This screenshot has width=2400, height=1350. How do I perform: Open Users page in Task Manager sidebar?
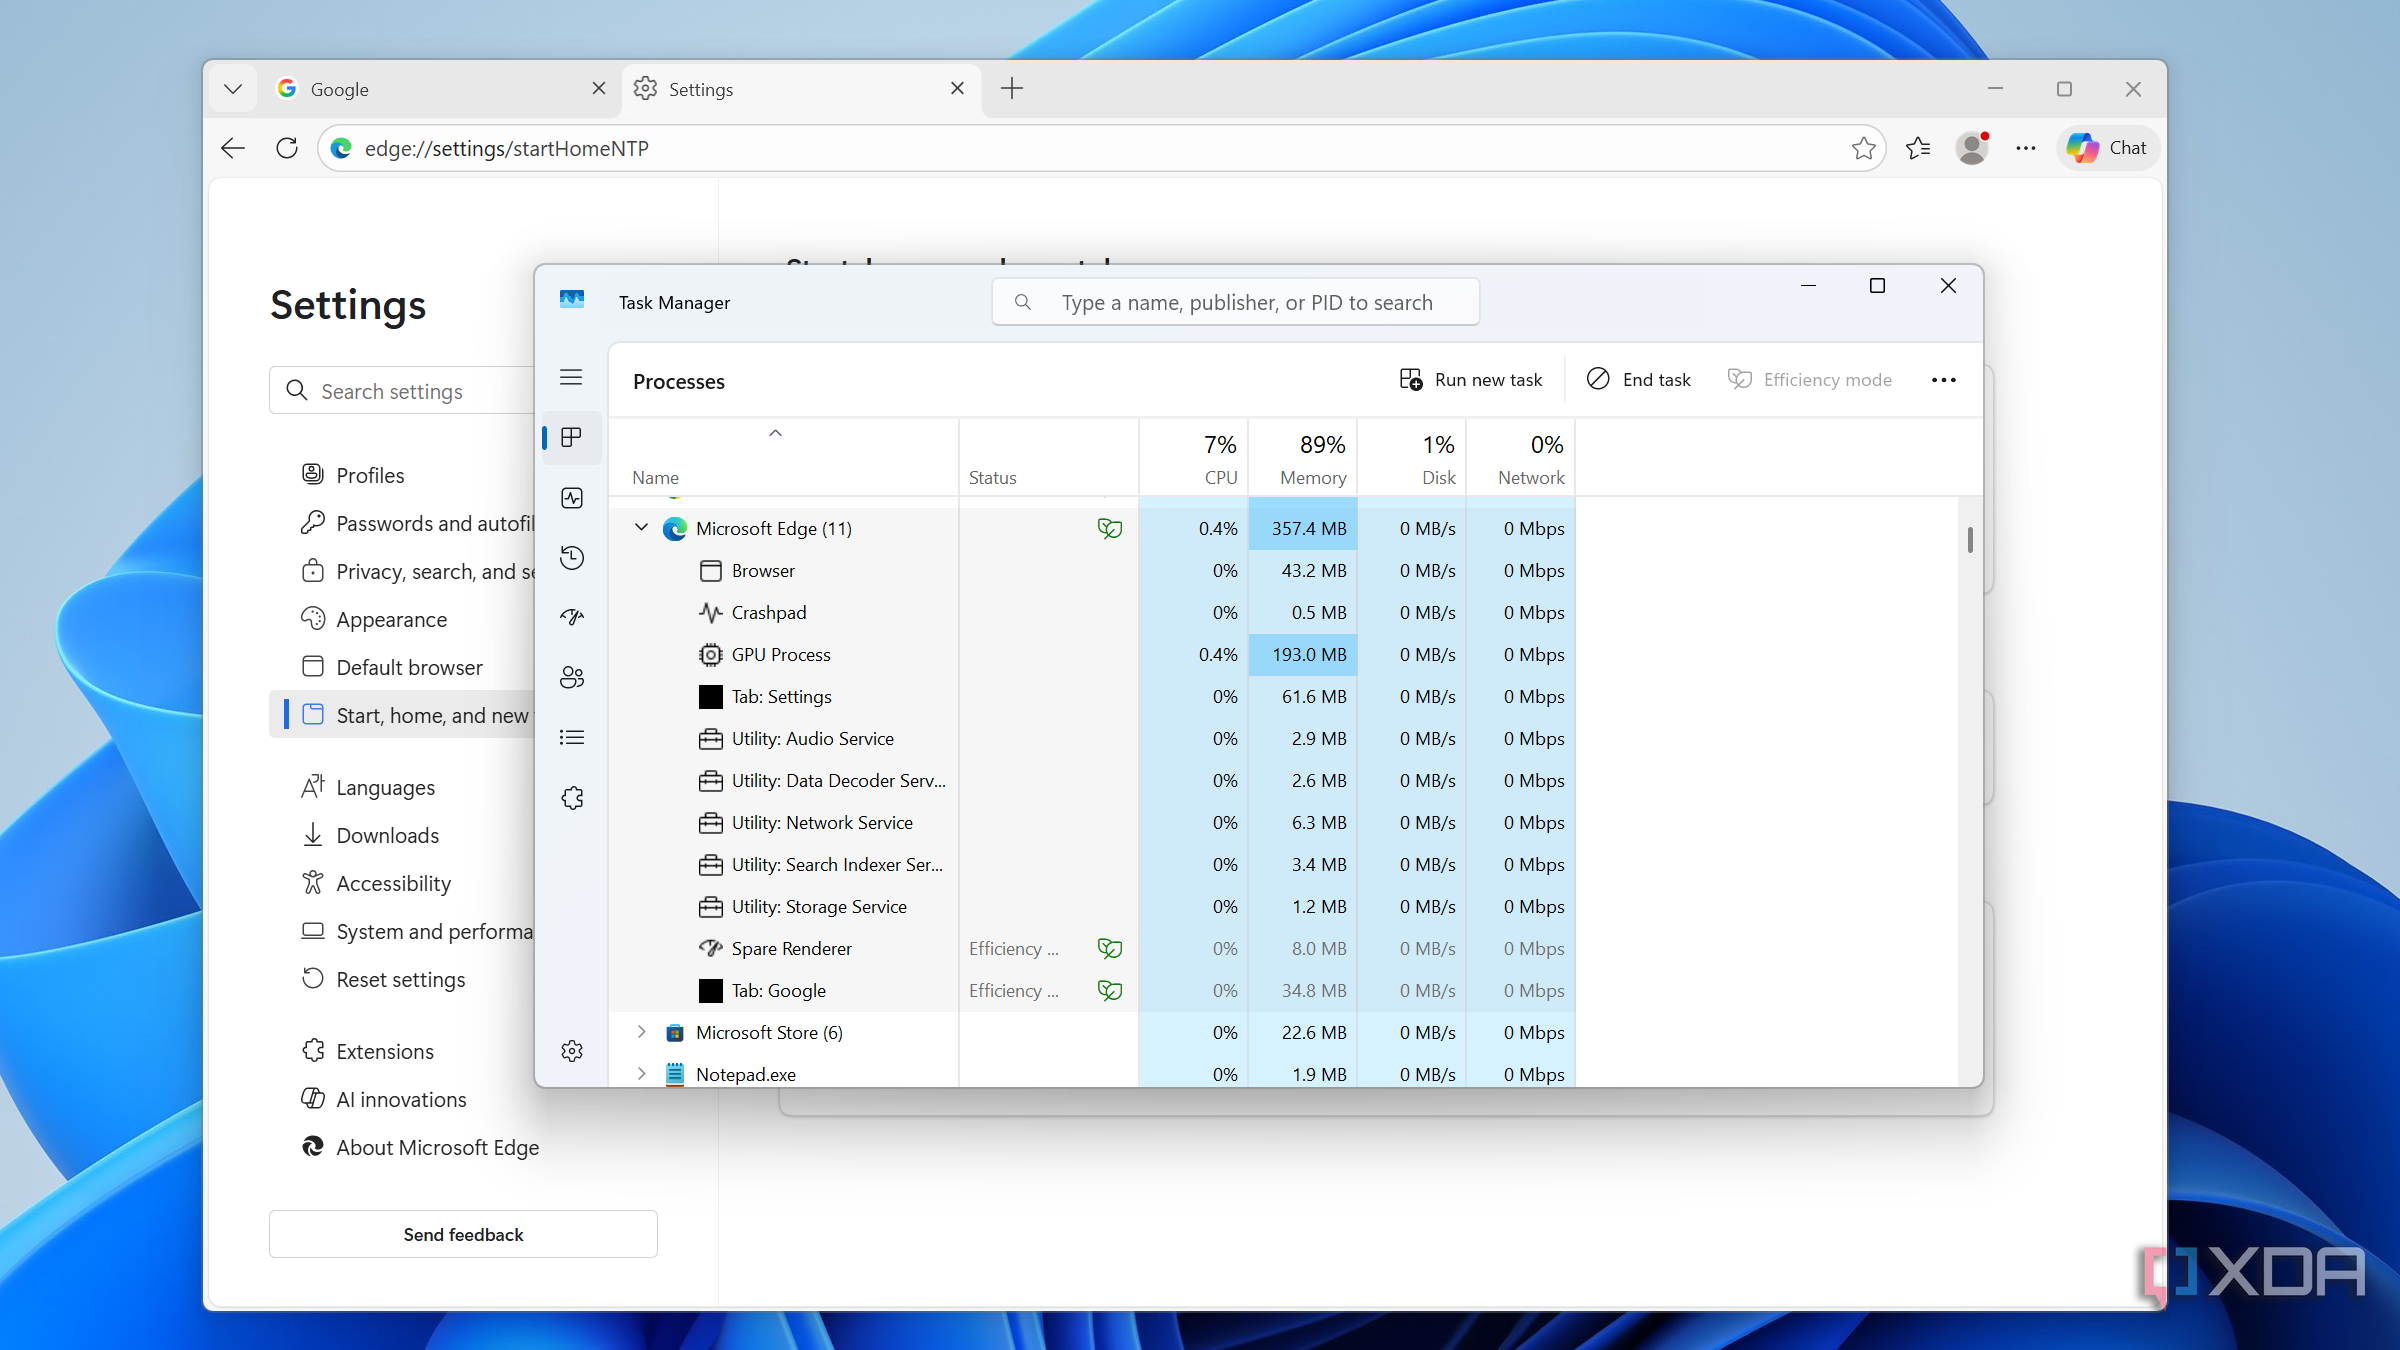(x=571, y=677)
